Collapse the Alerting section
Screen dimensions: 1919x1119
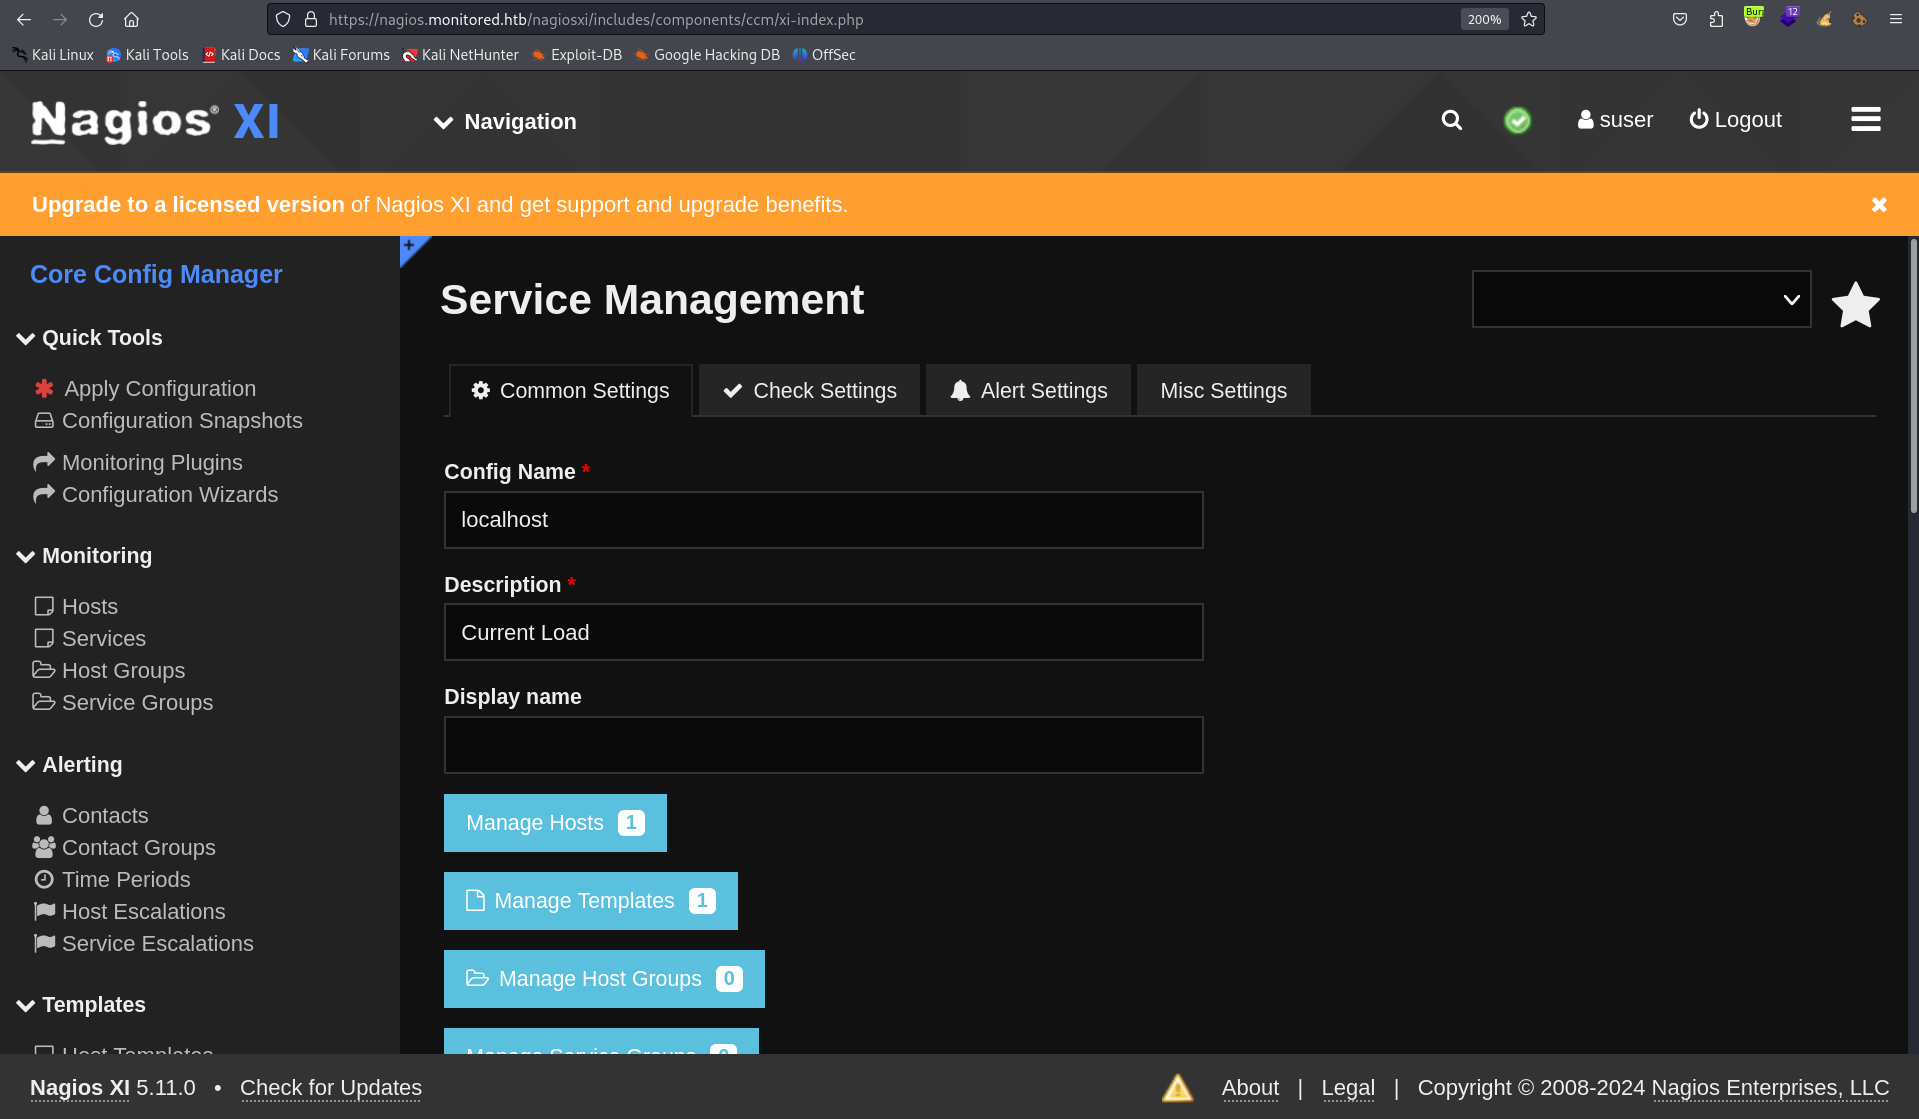[70, 765]
